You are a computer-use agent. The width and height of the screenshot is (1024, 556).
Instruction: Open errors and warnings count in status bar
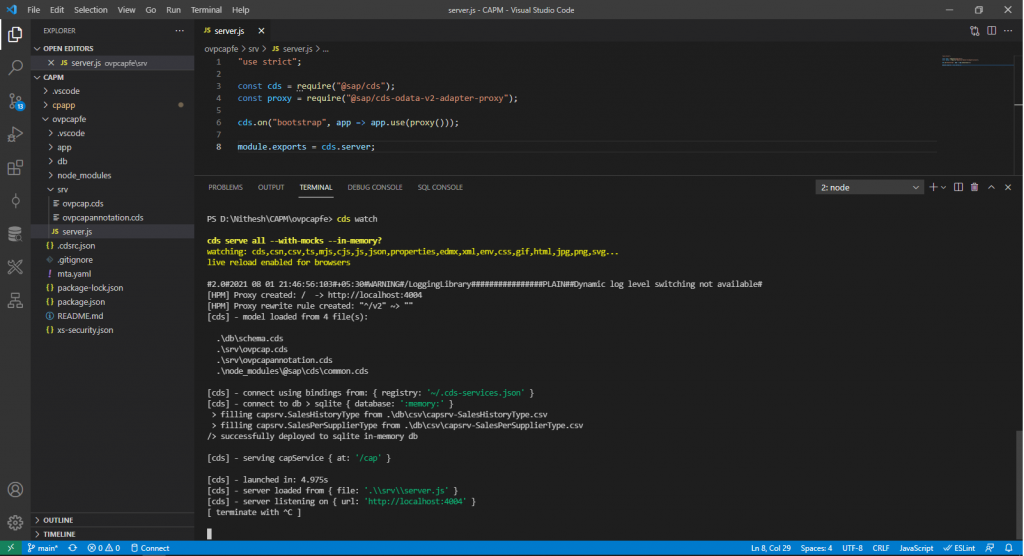pos(104,548)
